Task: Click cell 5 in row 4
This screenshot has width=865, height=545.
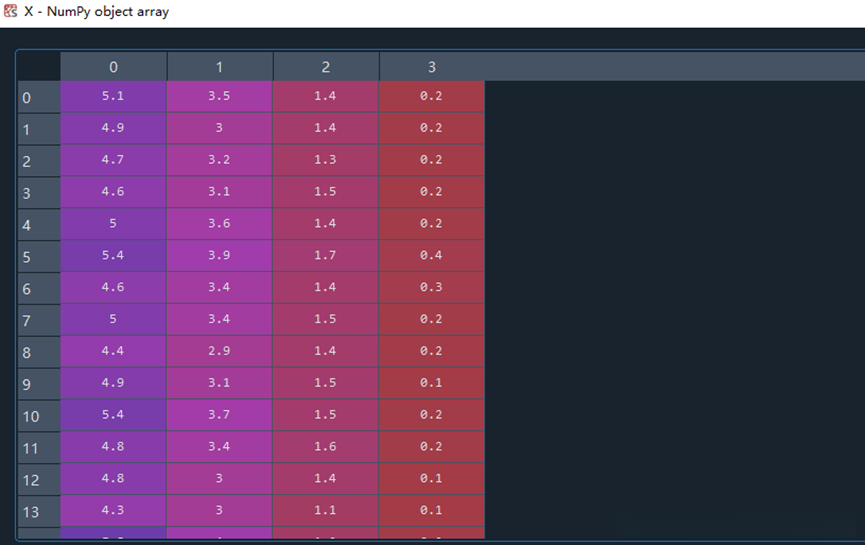Action: tap(113, 224)
